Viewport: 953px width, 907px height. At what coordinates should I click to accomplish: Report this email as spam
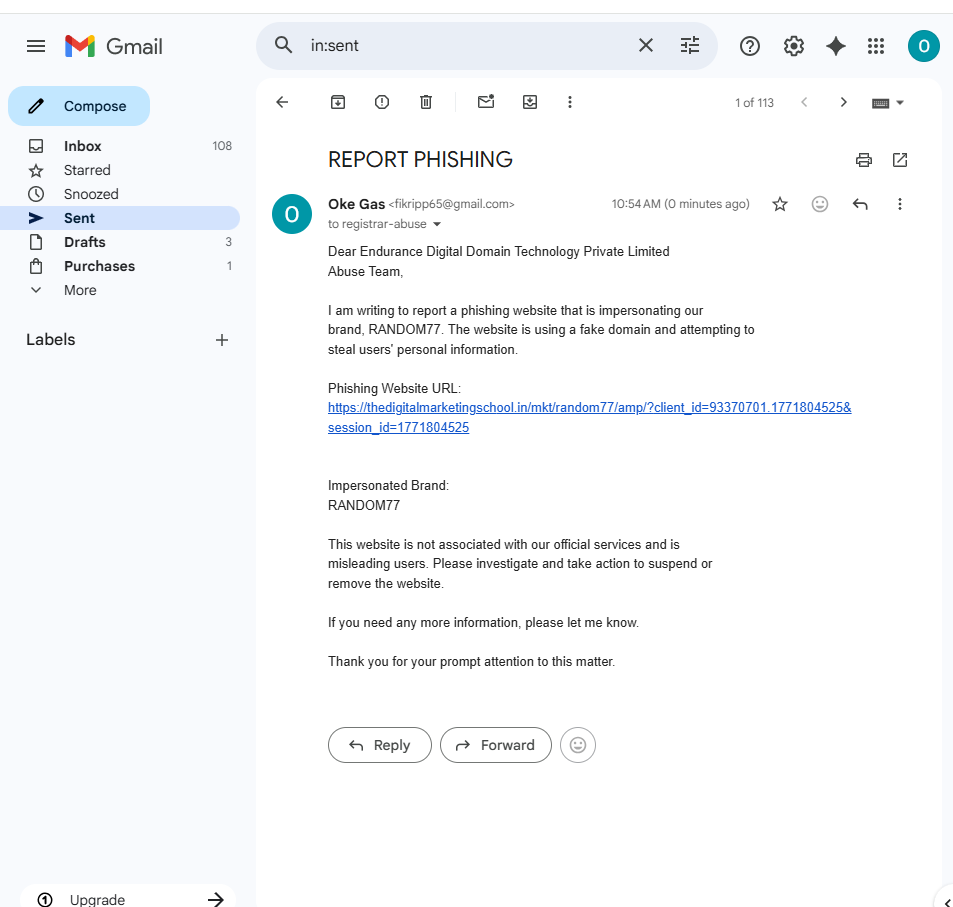tap(382, 102)
